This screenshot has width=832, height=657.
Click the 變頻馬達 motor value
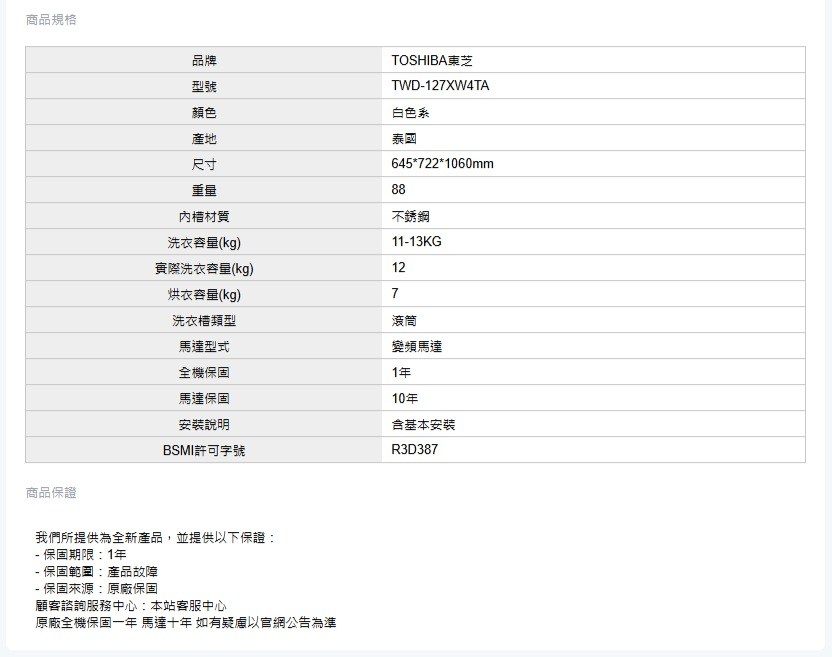click(x=417, y=347)
